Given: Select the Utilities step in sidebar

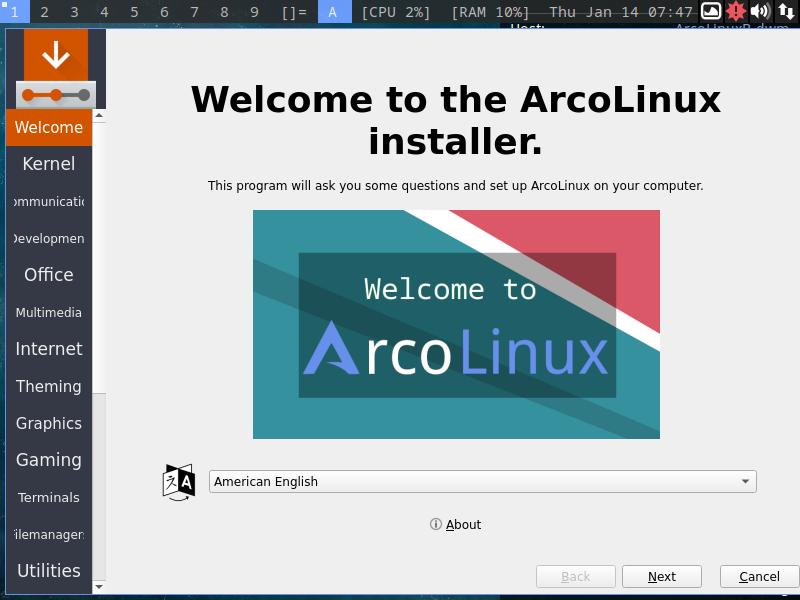Looking at the screenshot, I should [x=49, y=570].
